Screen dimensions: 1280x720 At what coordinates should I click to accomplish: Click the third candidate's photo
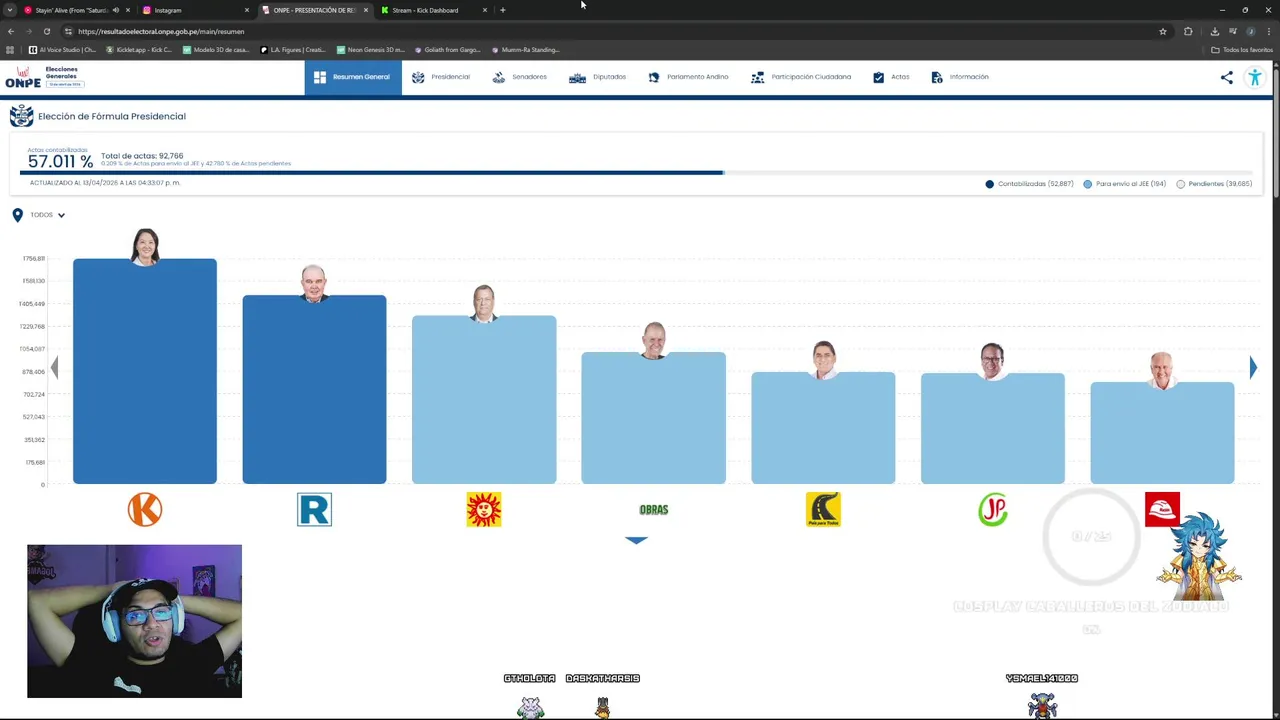484,303
